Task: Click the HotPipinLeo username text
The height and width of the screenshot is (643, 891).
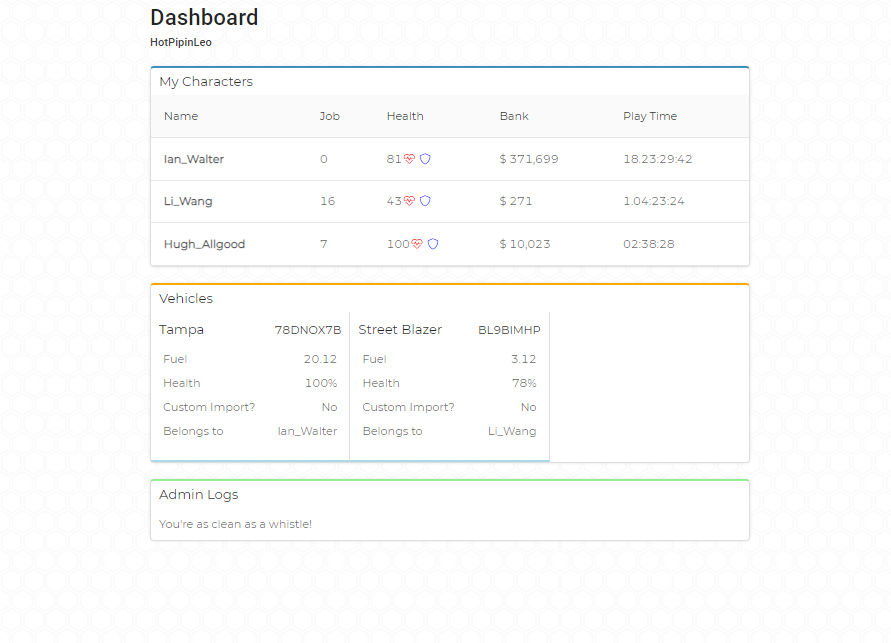Action: click(181, 42)
